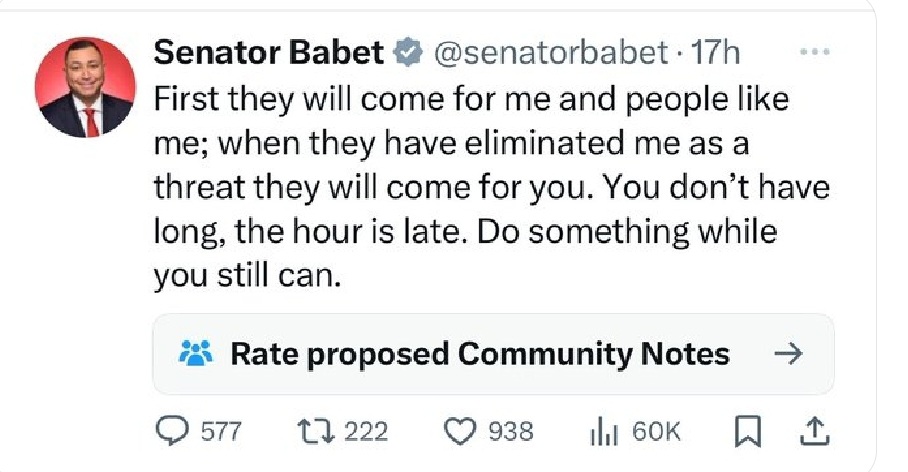Click the 938 likes count

click(x=510, y=432)
